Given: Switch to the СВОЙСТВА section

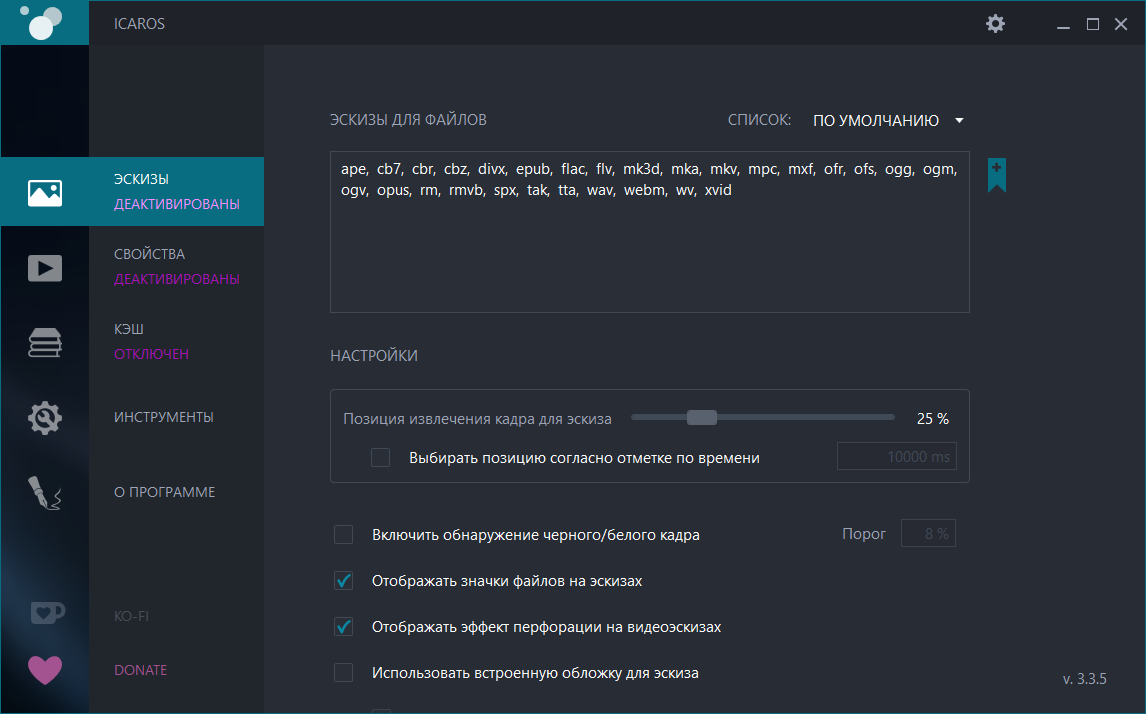Looking at the screenshot, I should [150, 254].
